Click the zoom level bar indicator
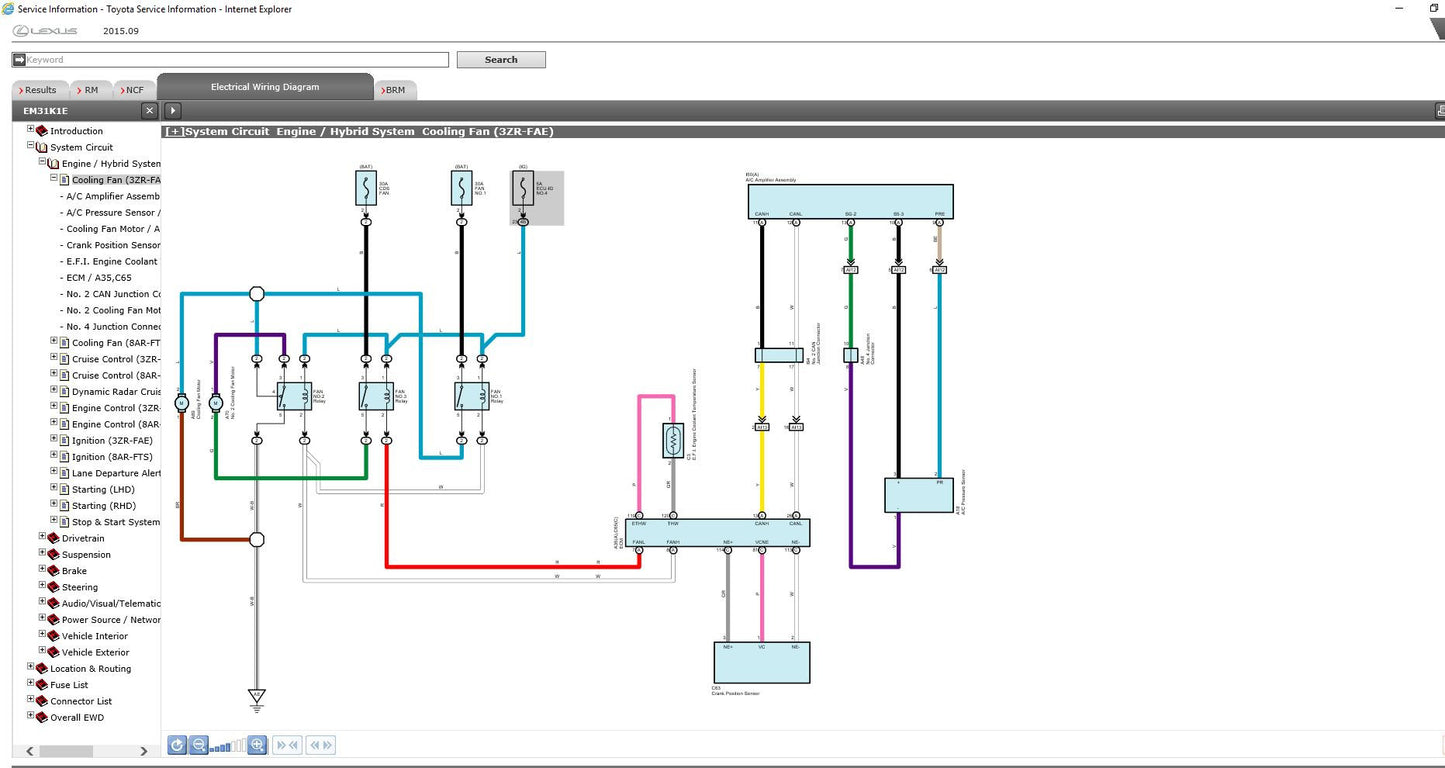Viewport: 1445px width, 768px height. coord(227,746)
